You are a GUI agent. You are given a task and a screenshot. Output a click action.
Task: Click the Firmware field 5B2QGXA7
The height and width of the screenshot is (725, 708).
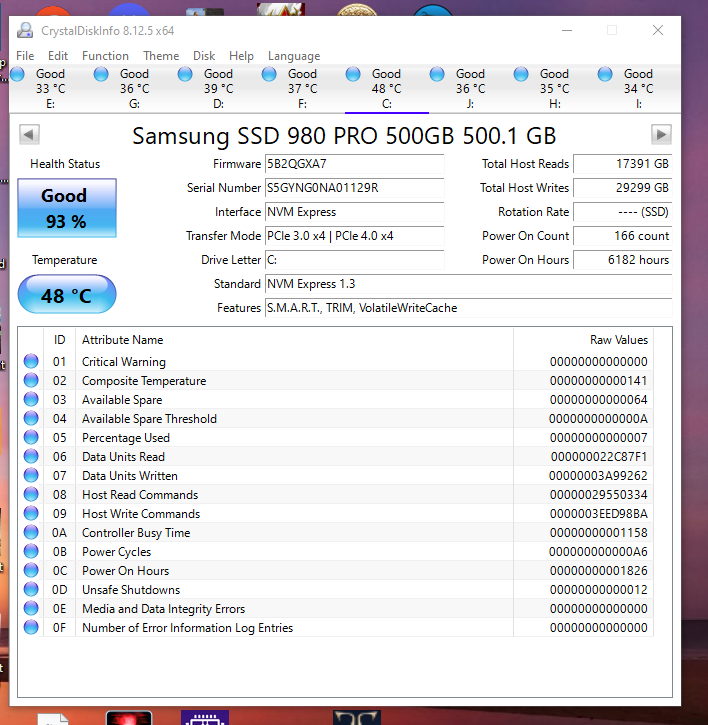354,164
